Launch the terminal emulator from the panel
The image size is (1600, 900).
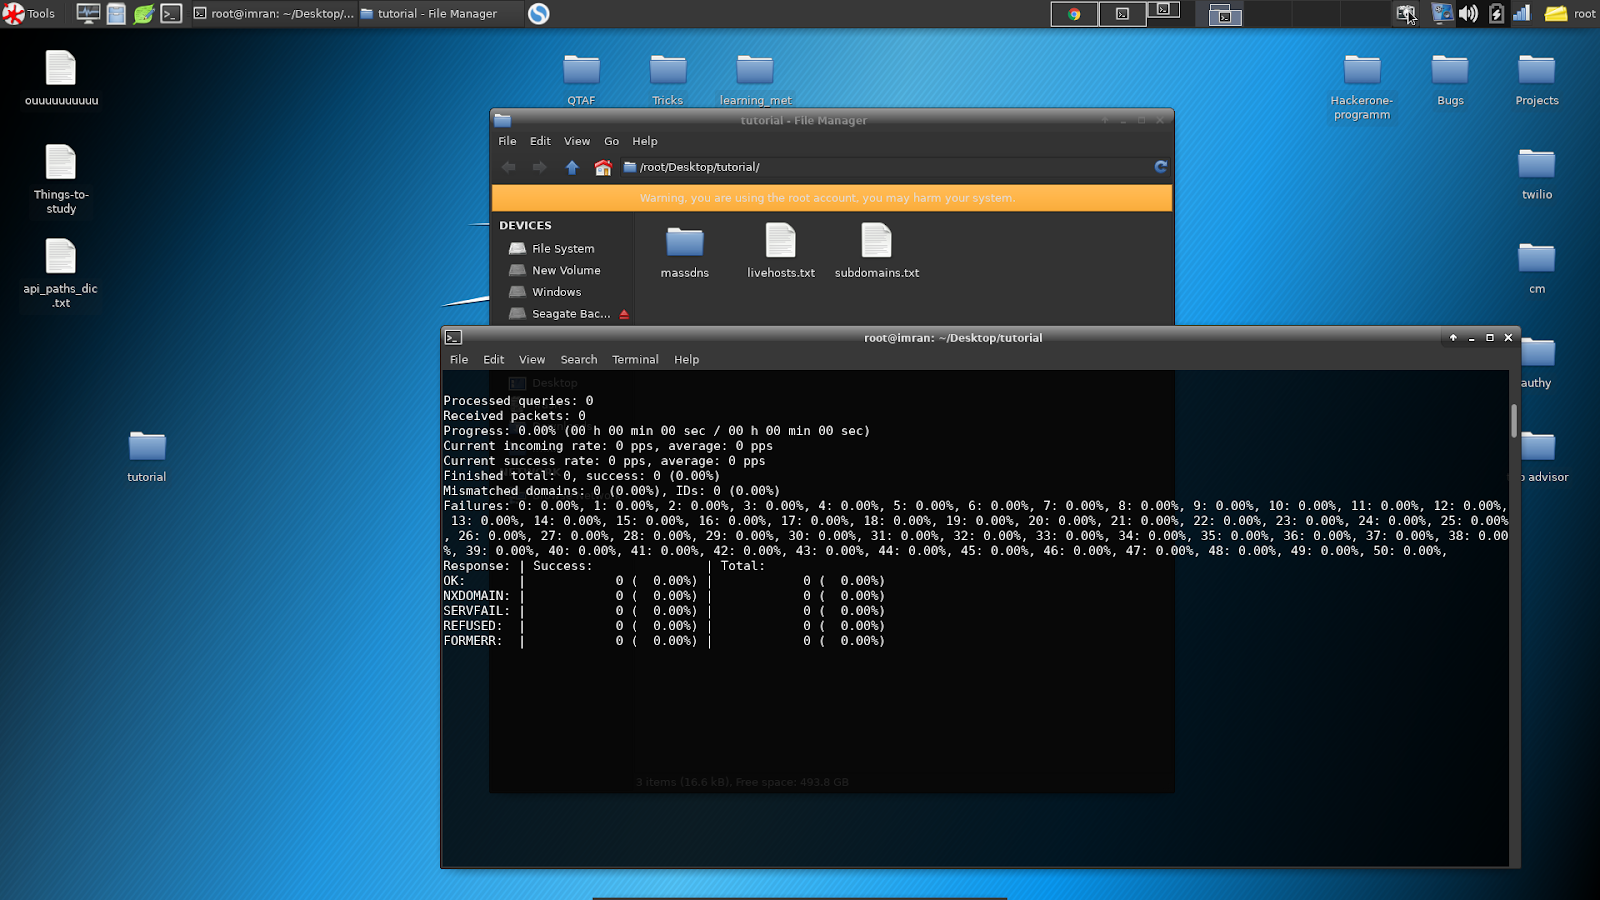(x=172, y=14)
